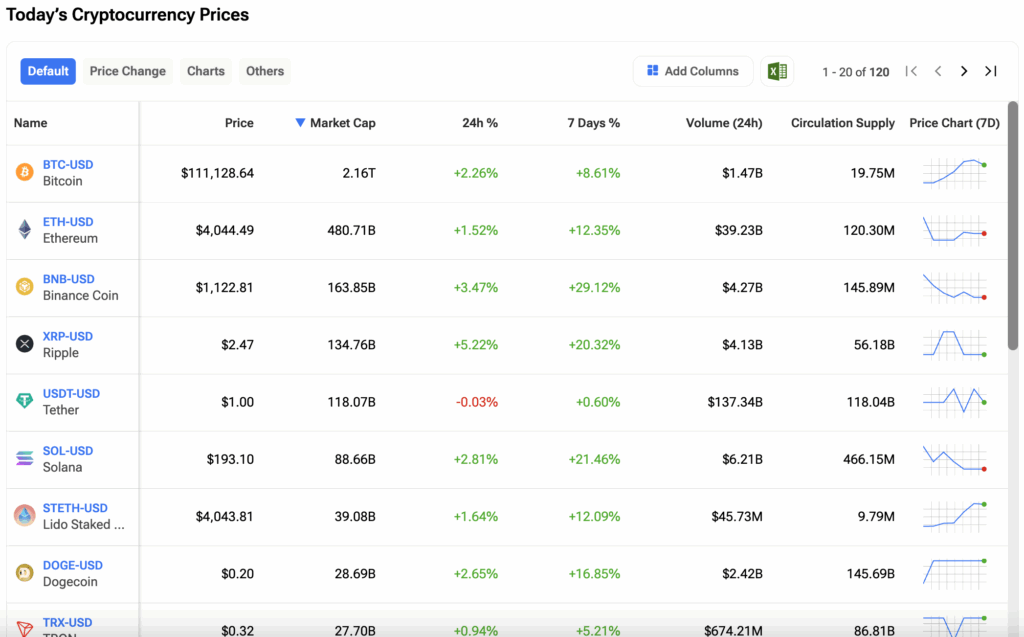Jump to the last page arrow

click(990, 71)
